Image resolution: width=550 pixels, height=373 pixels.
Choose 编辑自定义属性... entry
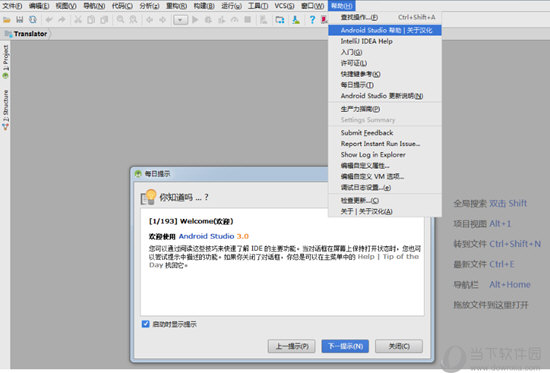click(x=385, y=165)
